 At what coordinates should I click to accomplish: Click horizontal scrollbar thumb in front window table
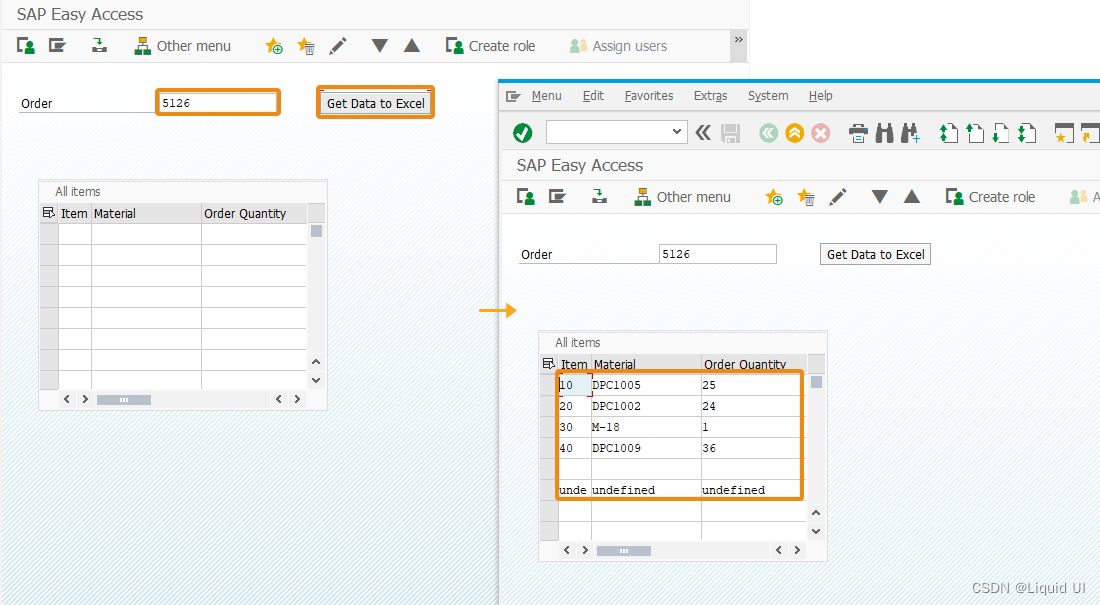[624, 551]
